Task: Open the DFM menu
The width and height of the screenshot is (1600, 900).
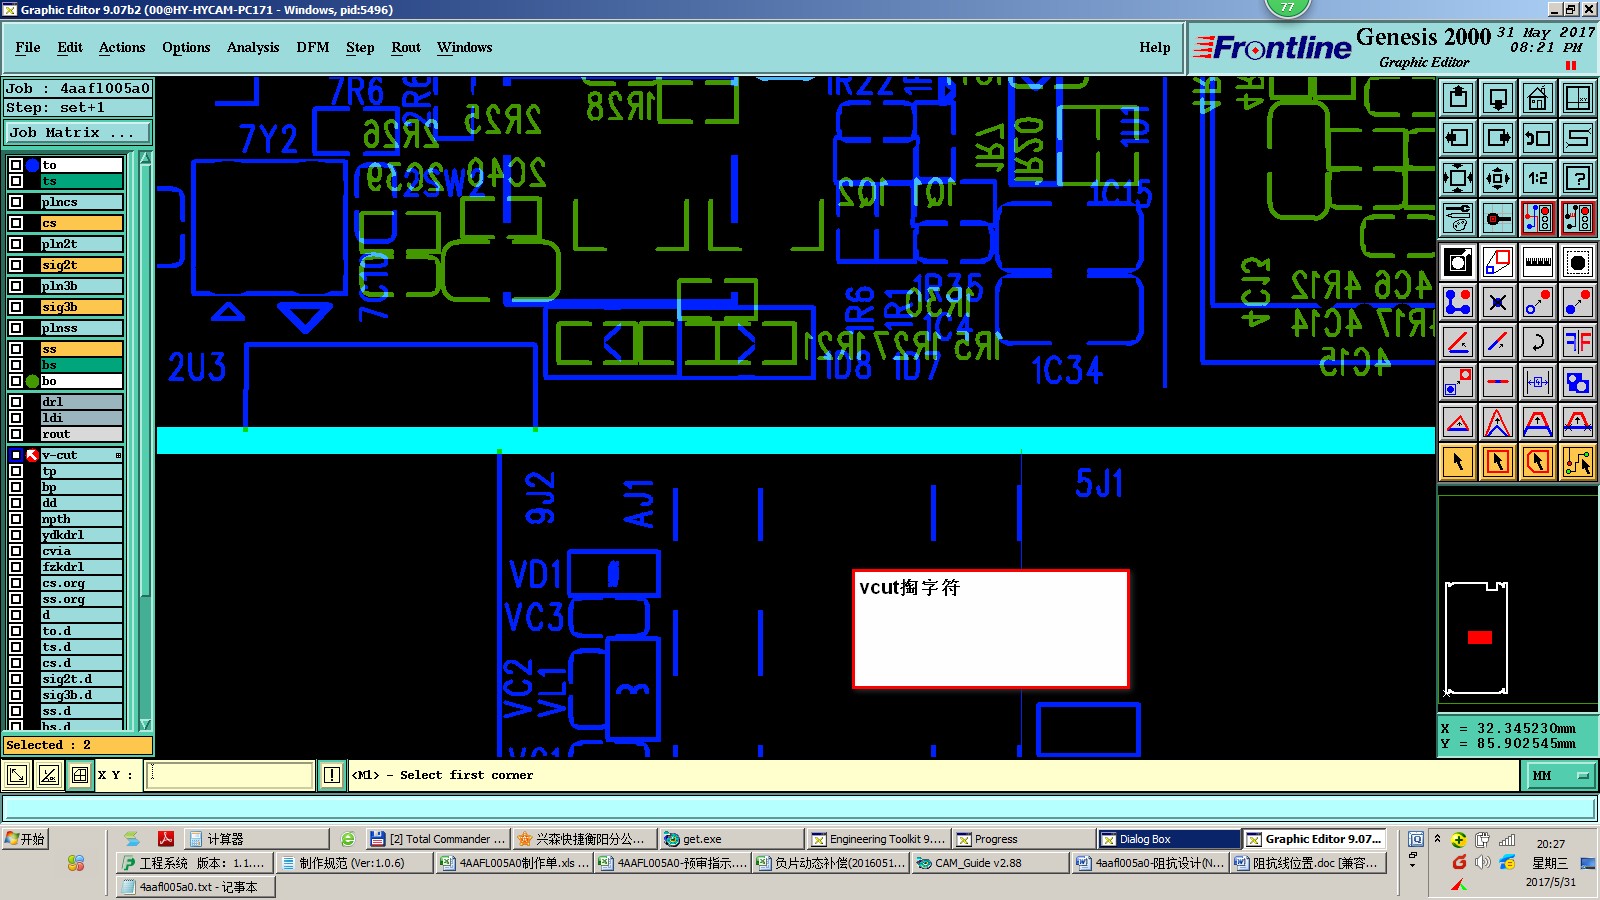Action: click(x=313, y=47)
